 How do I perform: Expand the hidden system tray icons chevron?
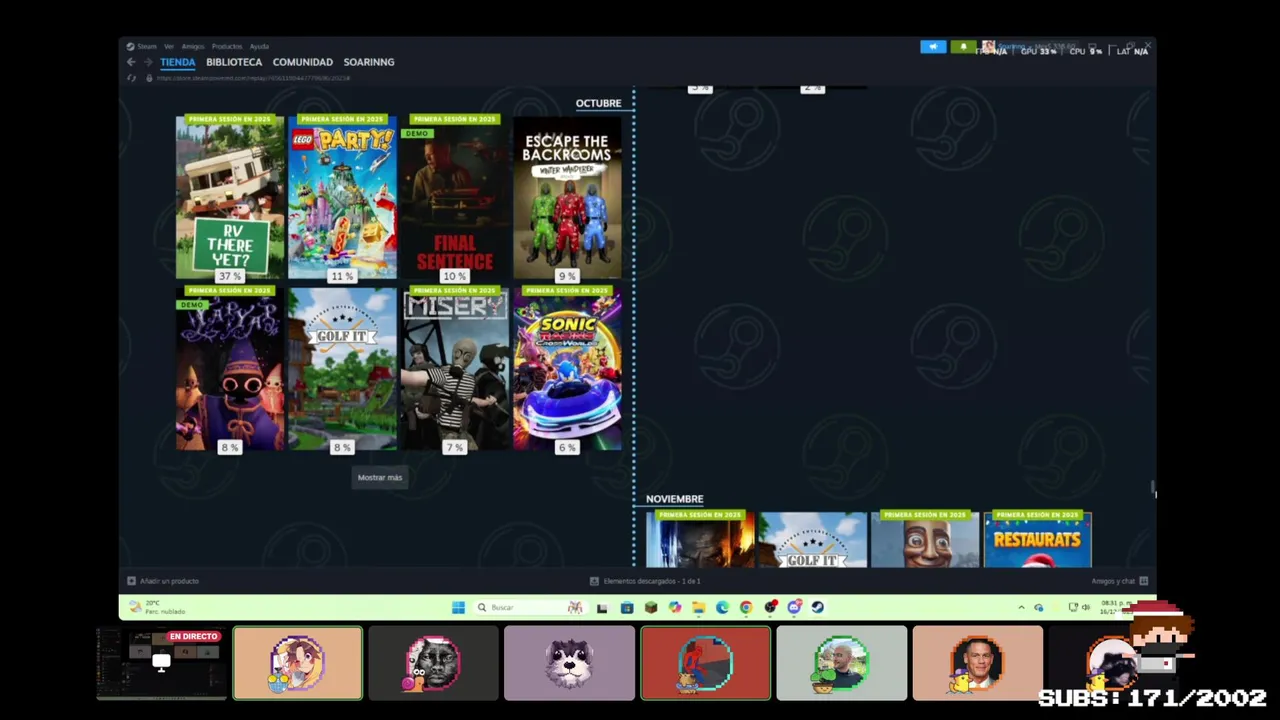[x=1021, y=607]
